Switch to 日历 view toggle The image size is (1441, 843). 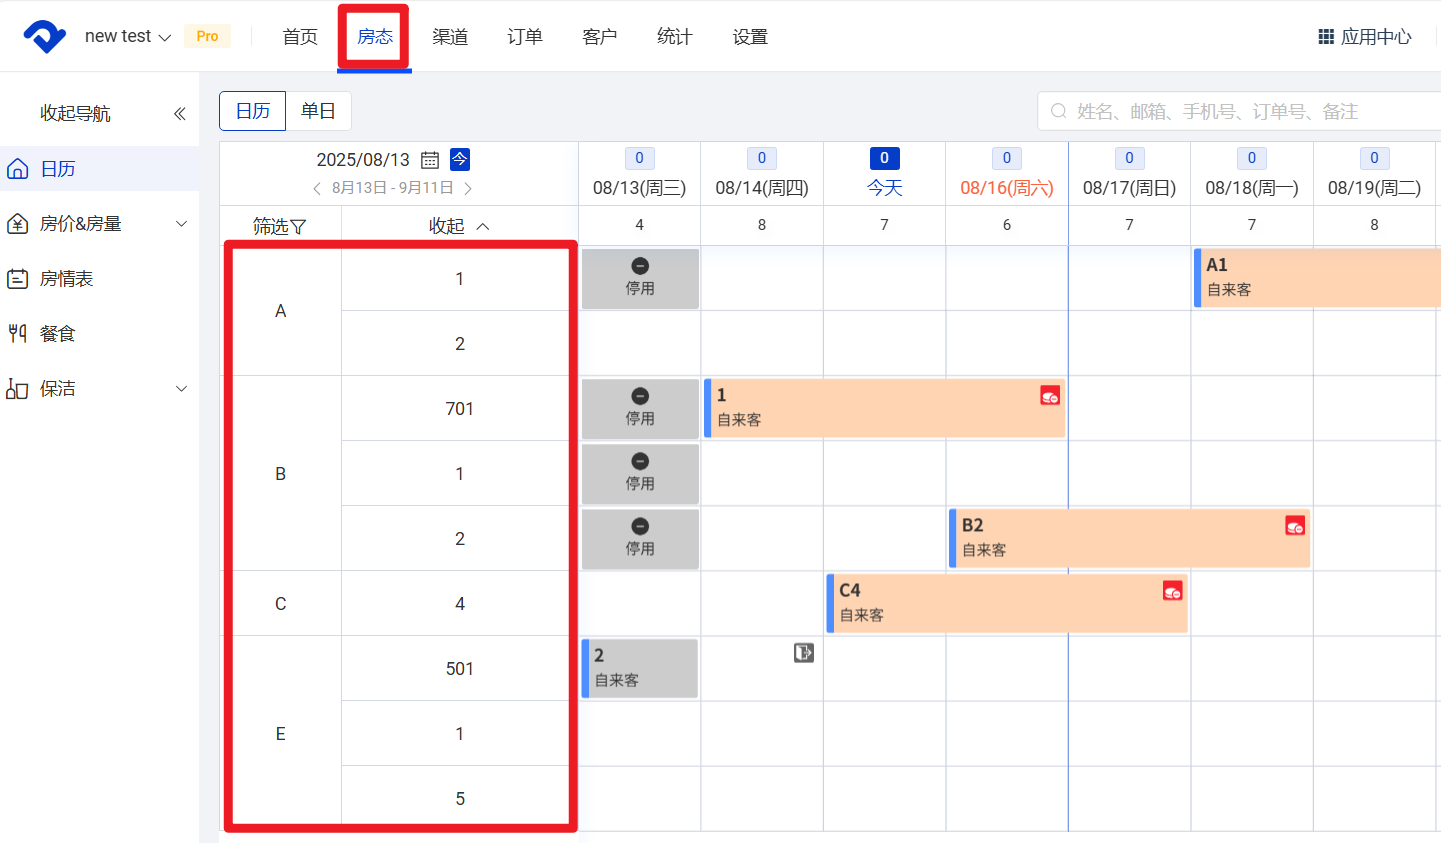click(253, 111)
